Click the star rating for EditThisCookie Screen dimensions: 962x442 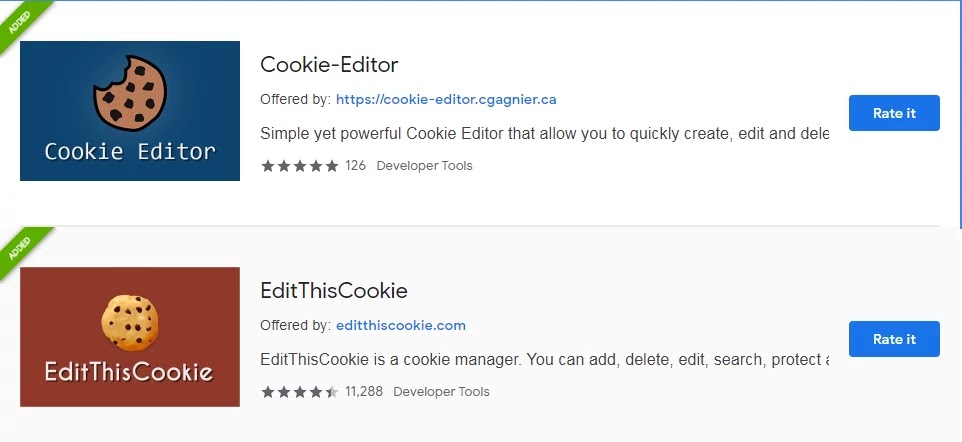(x=299, y=392)
